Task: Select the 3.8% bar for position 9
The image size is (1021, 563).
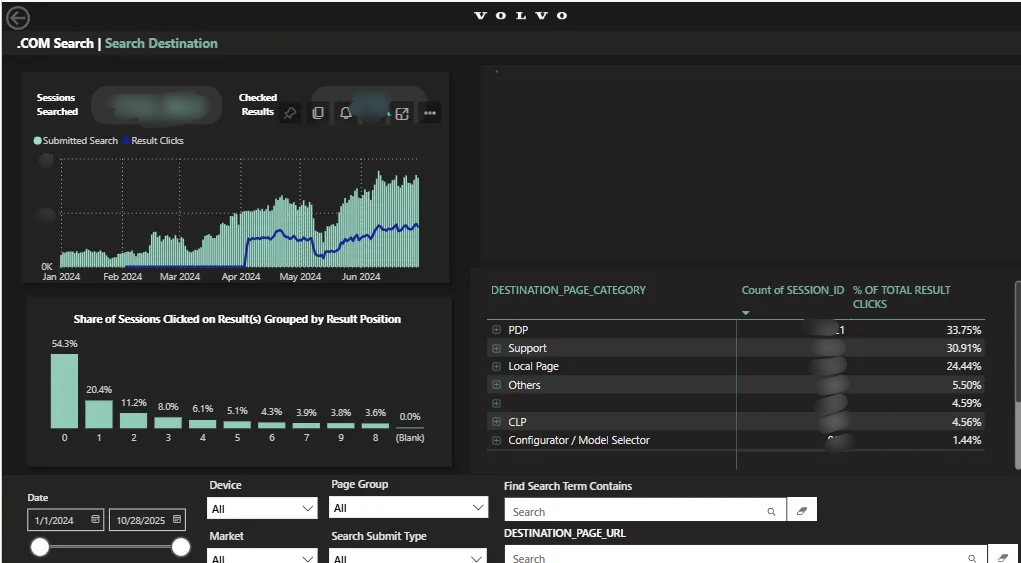Action: (341, 426)
